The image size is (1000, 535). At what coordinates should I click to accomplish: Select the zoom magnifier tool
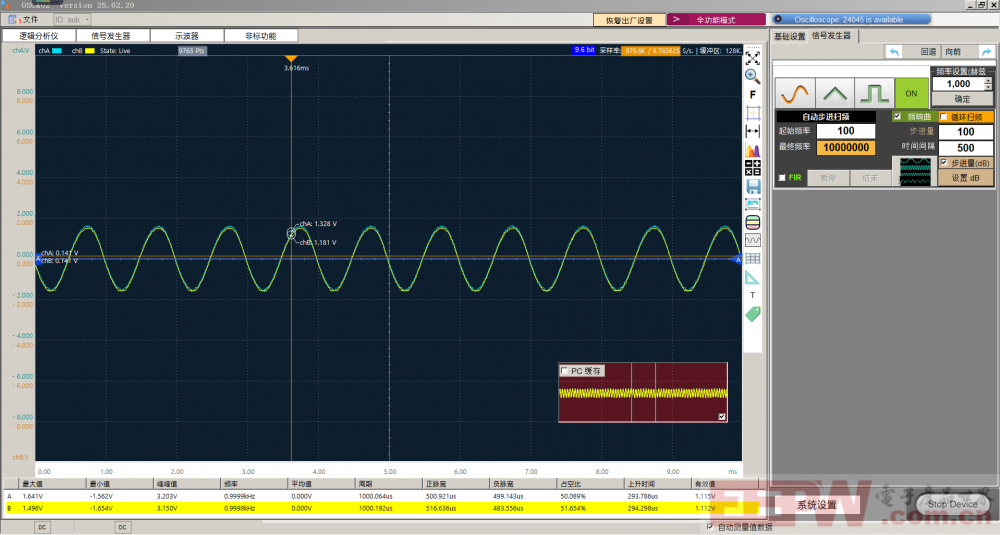(x=753, y=76)
